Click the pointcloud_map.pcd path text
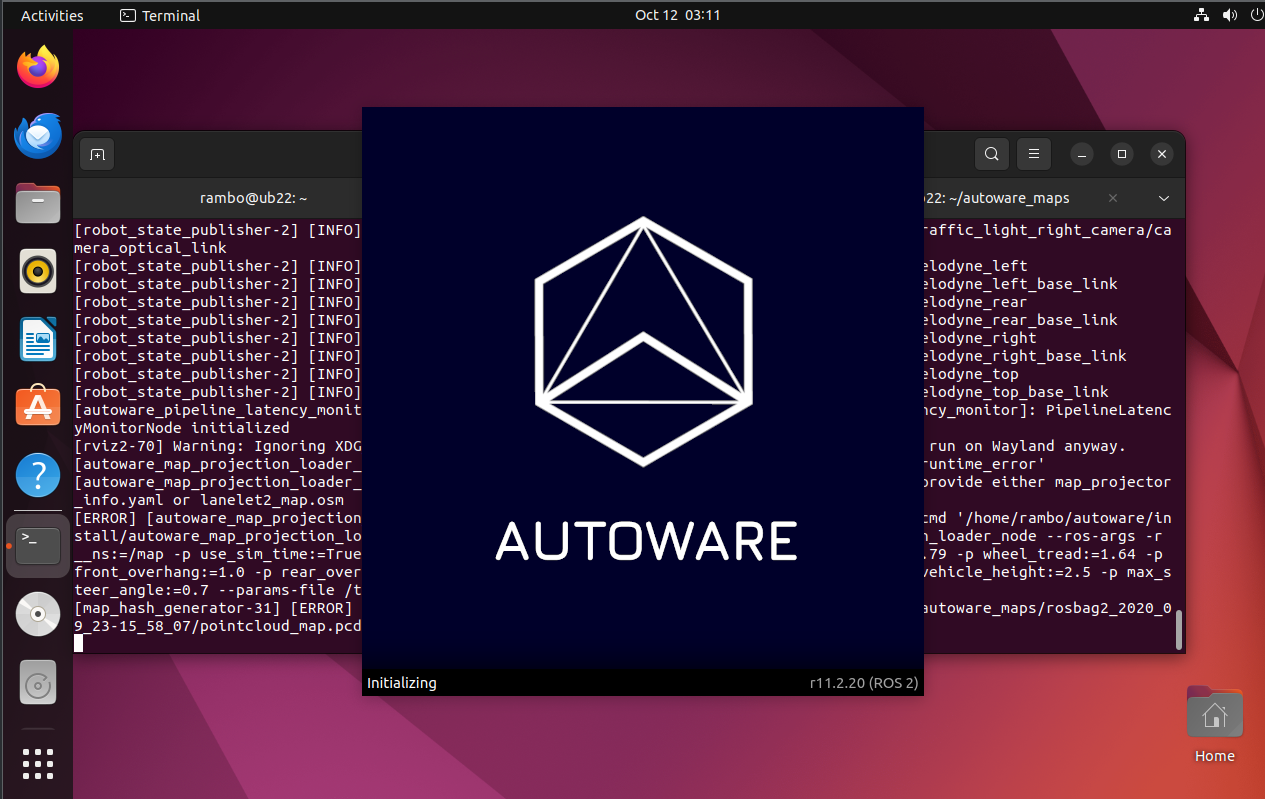This screenshot has height=799, width=1265. [284, 626]
